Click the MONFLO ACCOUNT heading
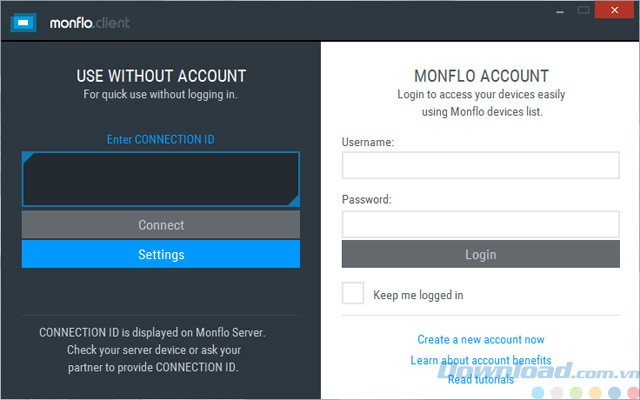 (481, 76)
